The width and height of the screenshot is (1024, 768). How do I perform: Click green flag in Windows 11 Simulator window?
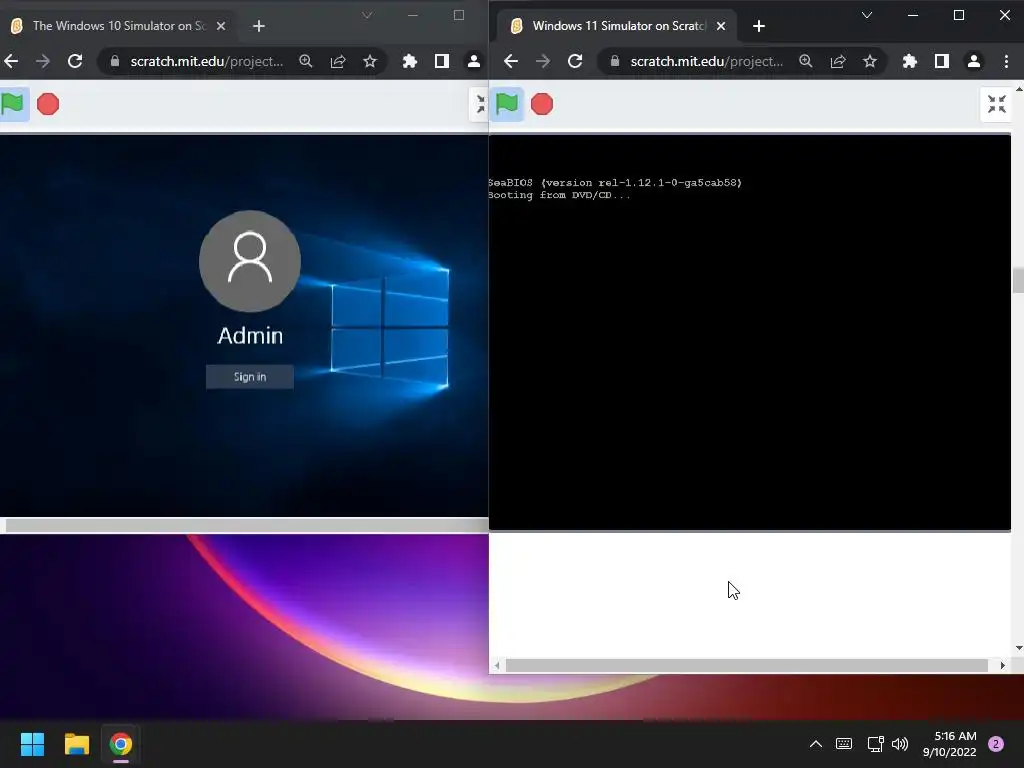point(507,104)
